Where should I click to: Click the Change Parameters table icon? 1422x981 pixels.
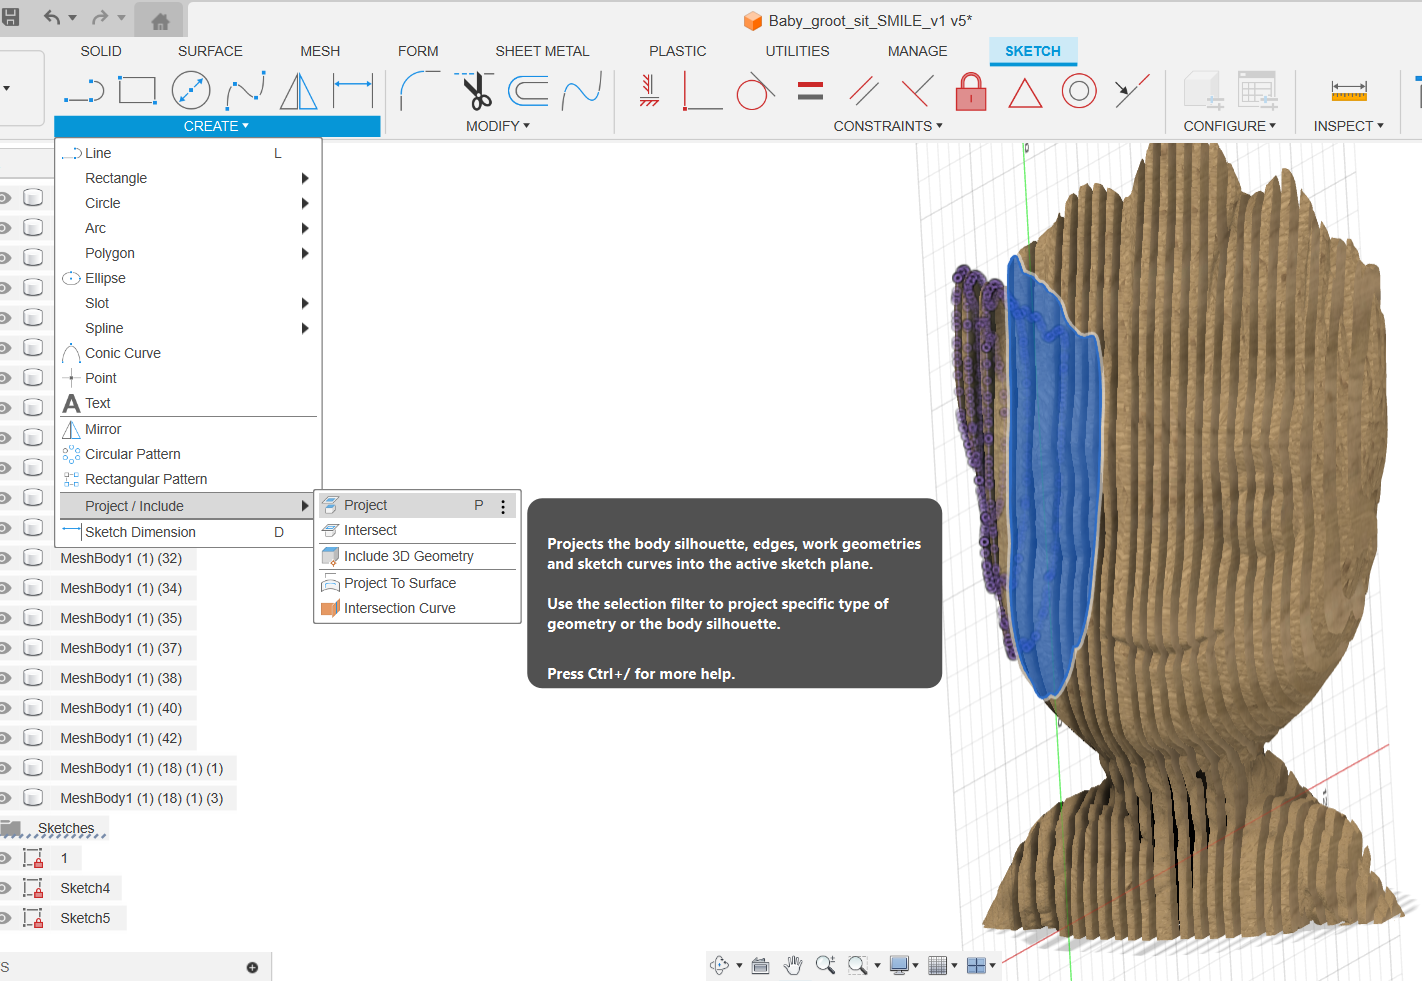(x=1257, y=90)
